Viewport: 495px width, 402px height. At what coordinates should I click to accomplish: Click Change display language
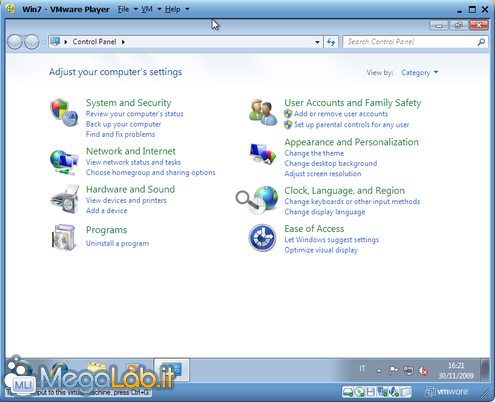[325, 212]
